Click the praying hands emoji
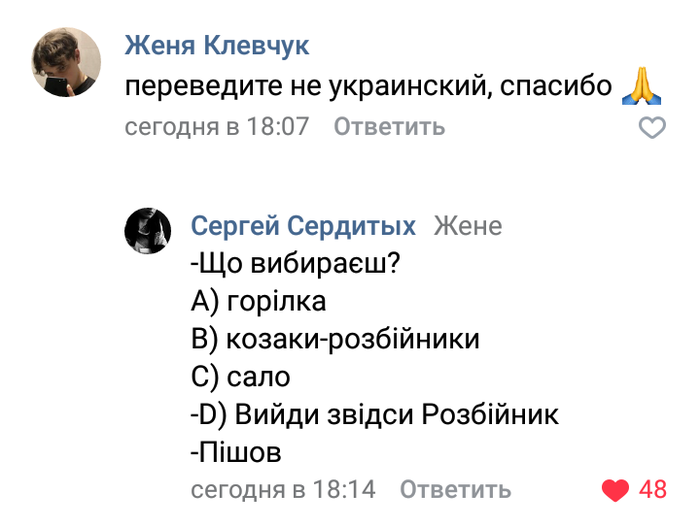 coord(643,87)
